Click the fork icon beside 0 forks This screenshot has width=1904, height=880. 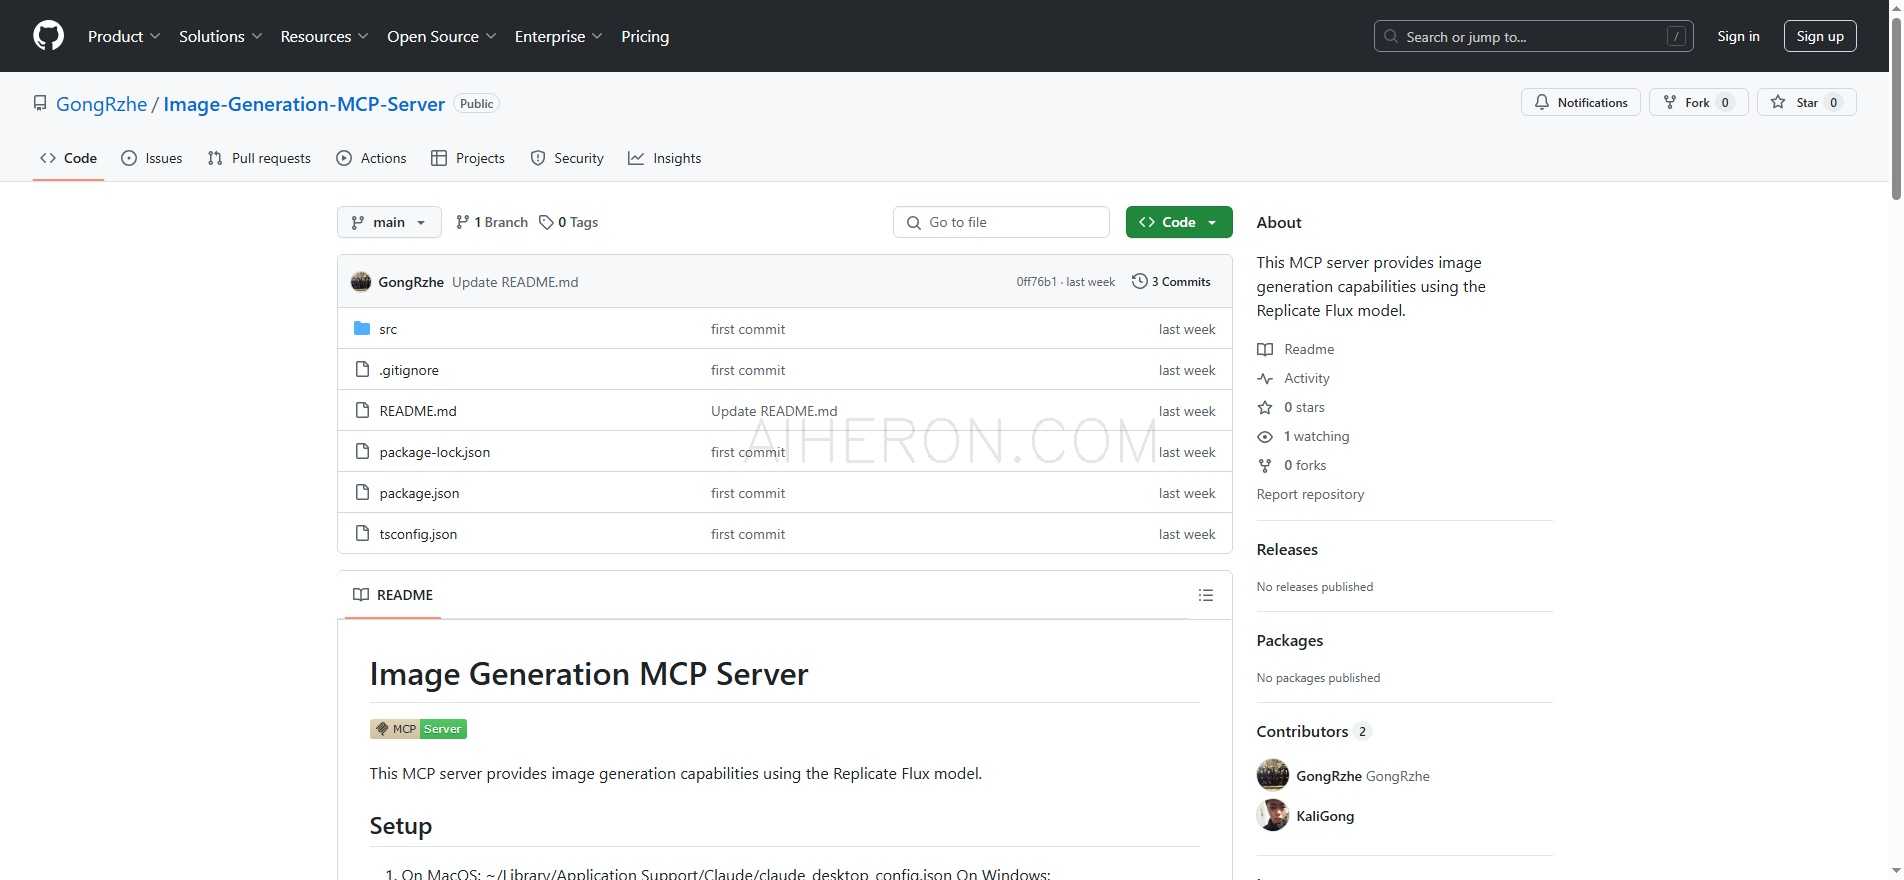coord(1265,465)
